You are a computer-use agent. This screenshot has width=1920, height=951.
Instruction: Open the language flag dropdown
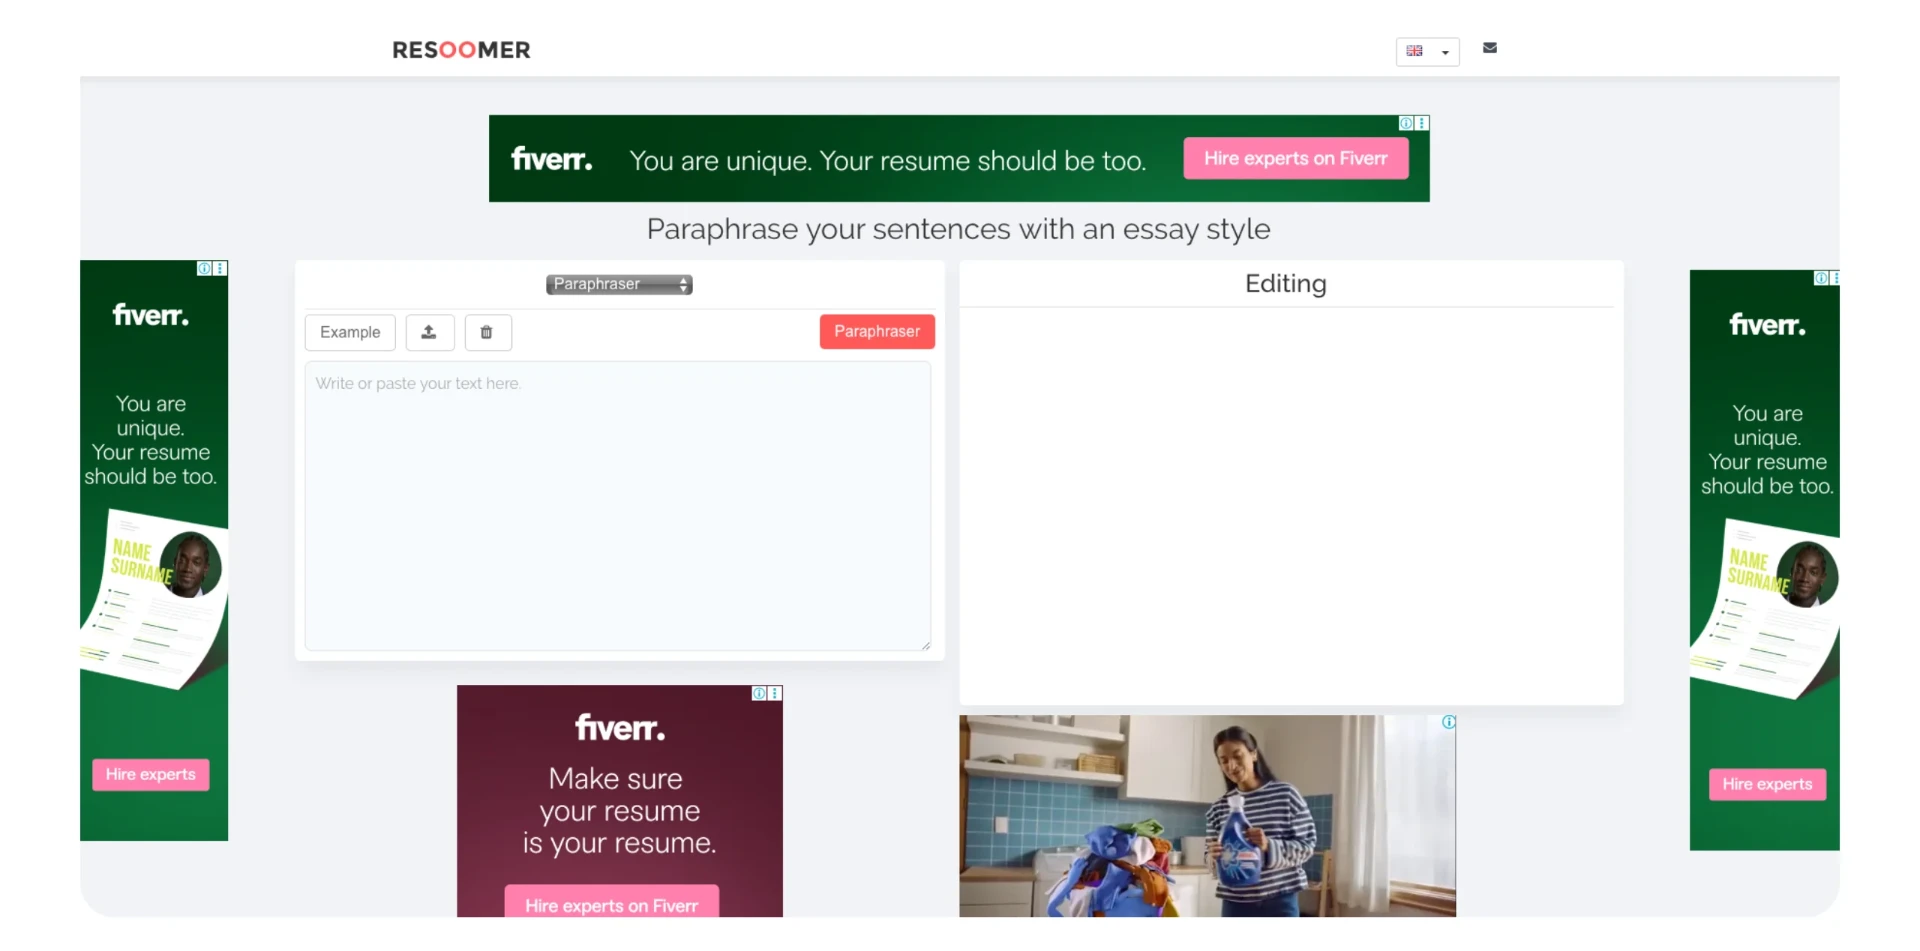click(1427, 51)
